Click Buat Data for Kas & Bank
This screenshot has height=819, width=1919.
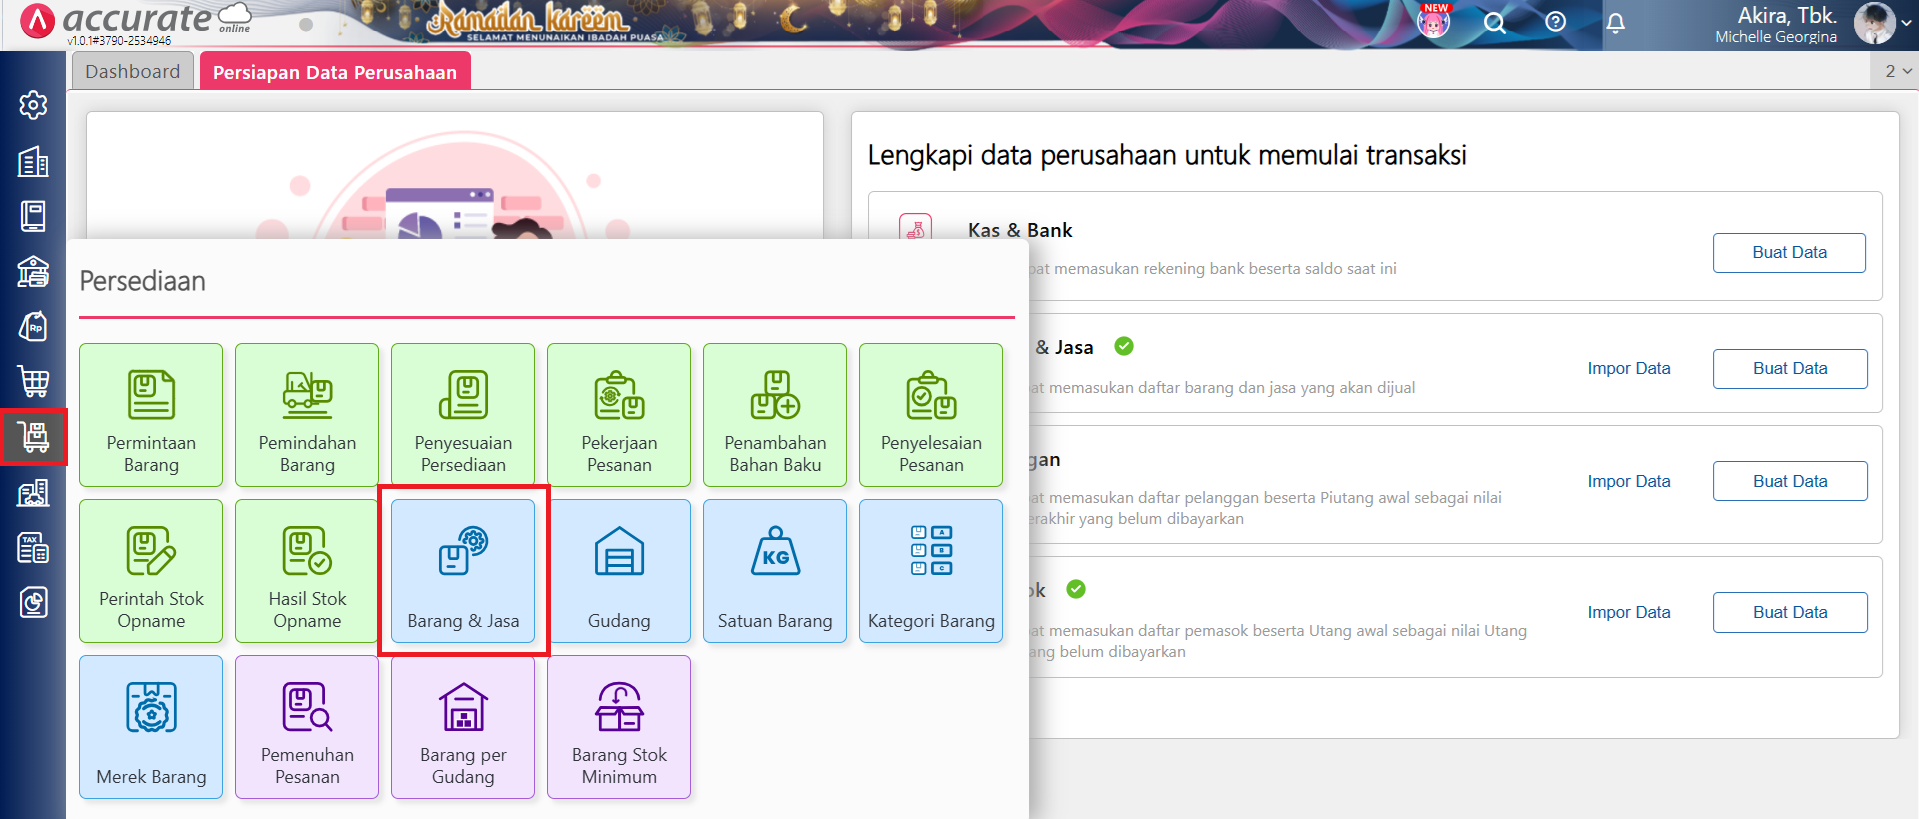coord(1788,253)
